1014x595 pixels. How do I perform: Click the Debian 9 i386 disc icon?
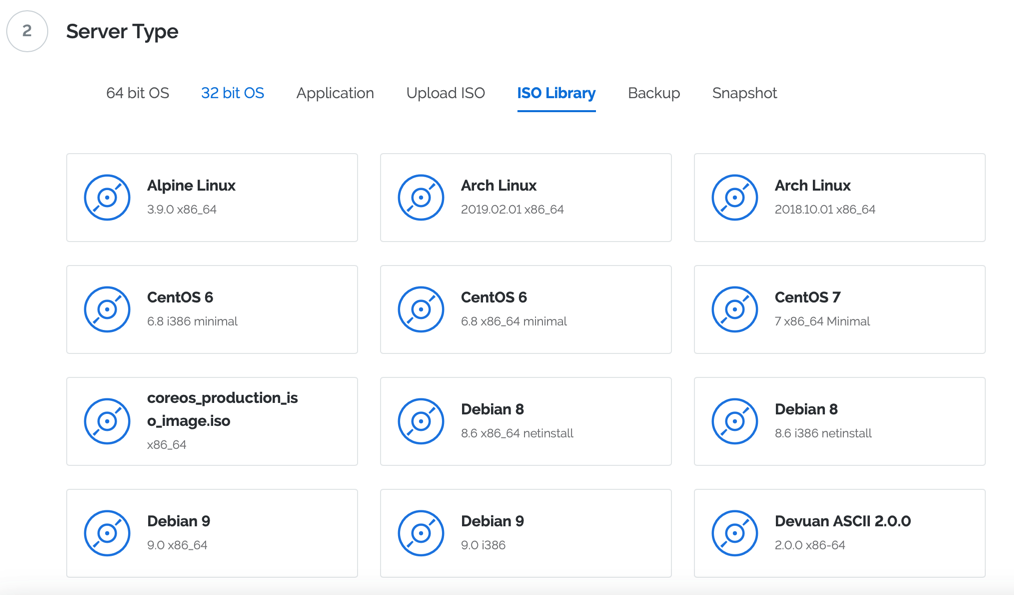click(421, 533)
